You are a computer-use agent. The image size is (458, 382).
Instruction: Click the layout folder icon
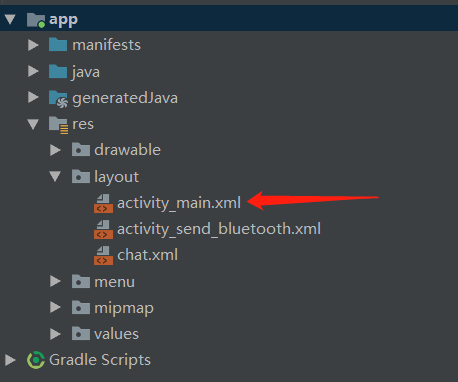pos(81,176)
